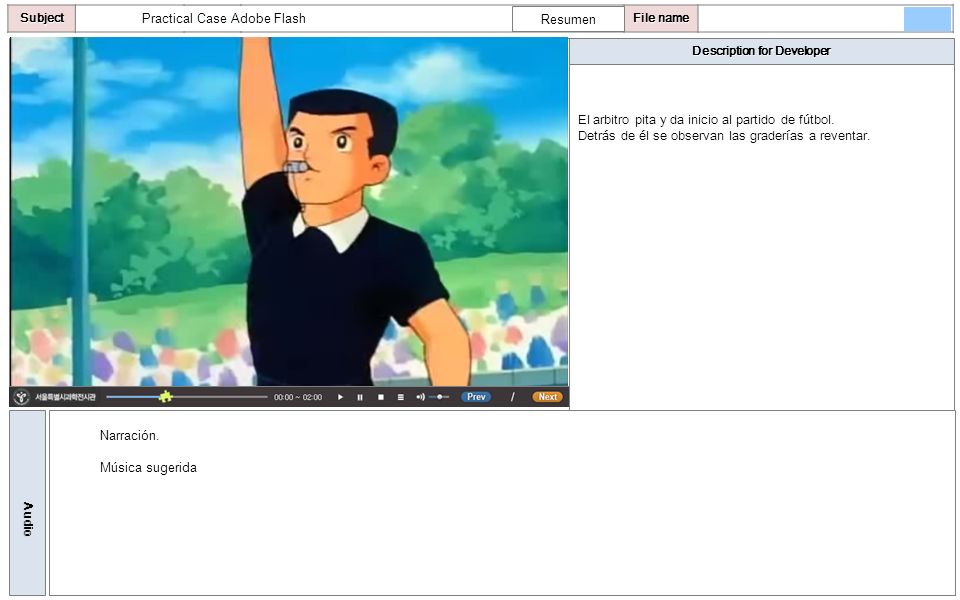Click the light blue box at top right
Screen dimensions: 960x600
coord(927,19)
